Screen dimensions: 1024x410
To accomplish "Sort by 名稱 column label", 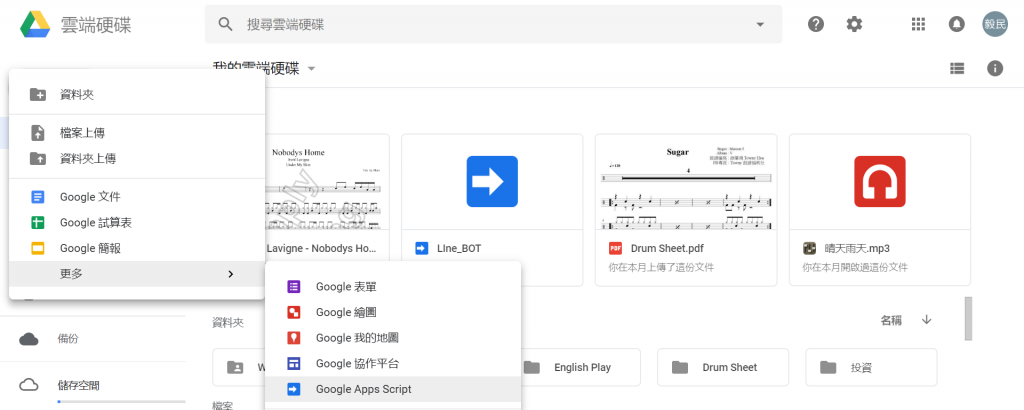I will [x=891, y=321].
